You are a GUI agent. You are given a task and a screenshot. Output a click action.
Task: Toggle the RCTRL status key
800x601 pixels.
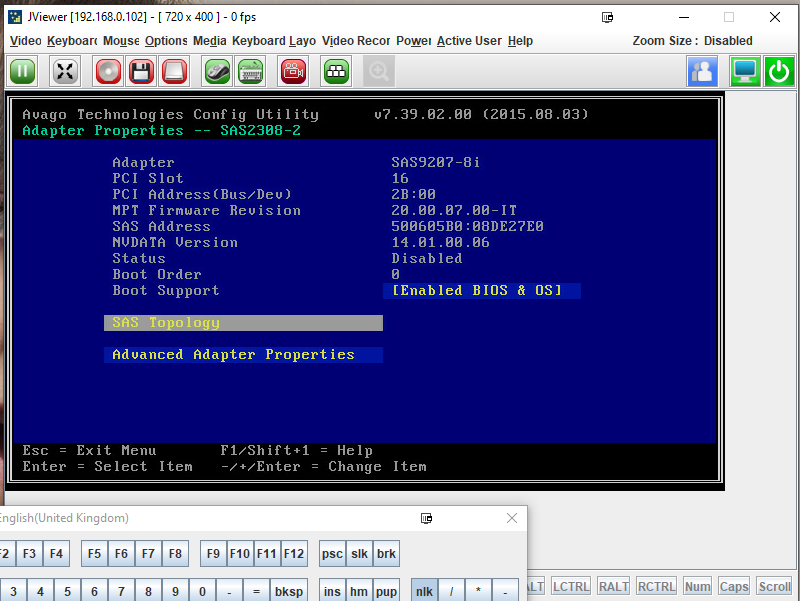pos(657,586)
